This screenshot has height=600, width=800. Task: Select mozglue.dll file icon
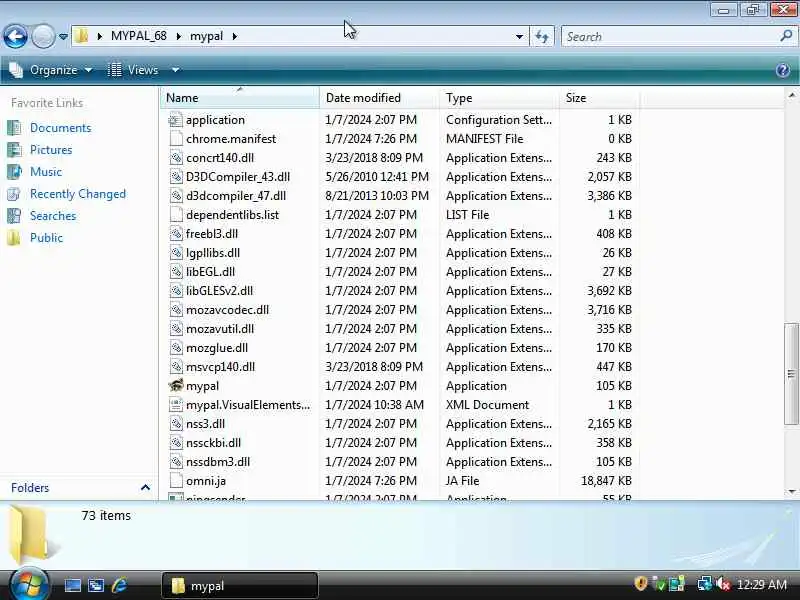[175, 348]
